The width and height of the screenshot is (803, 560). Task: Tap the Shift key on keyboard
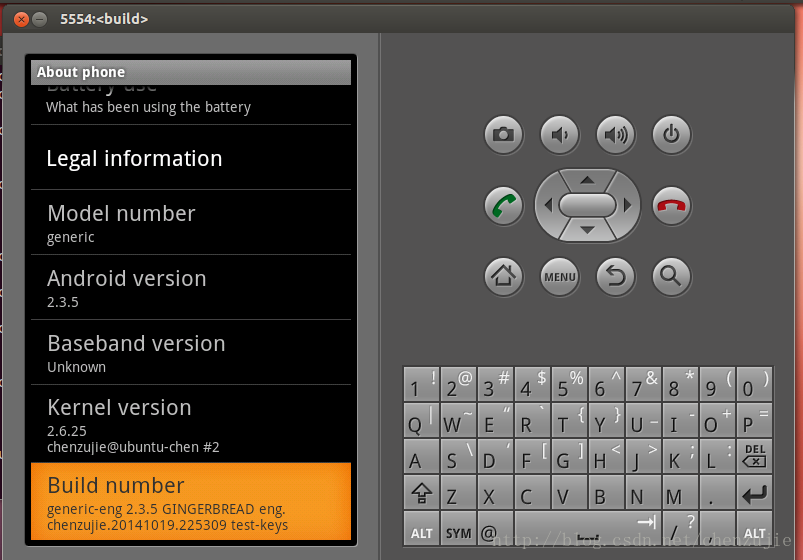click(x=421, y=492)
